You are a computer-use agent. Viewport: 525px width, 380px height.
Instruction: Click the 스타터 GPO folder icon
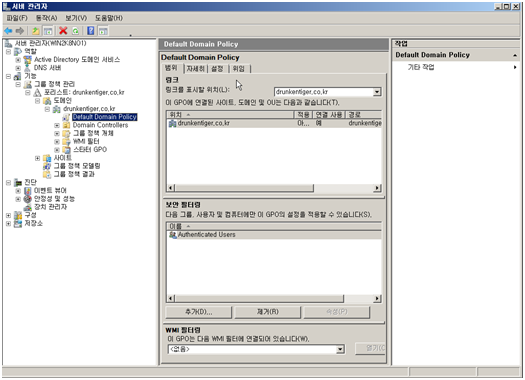pyautogui.click(x=66, y=150)
